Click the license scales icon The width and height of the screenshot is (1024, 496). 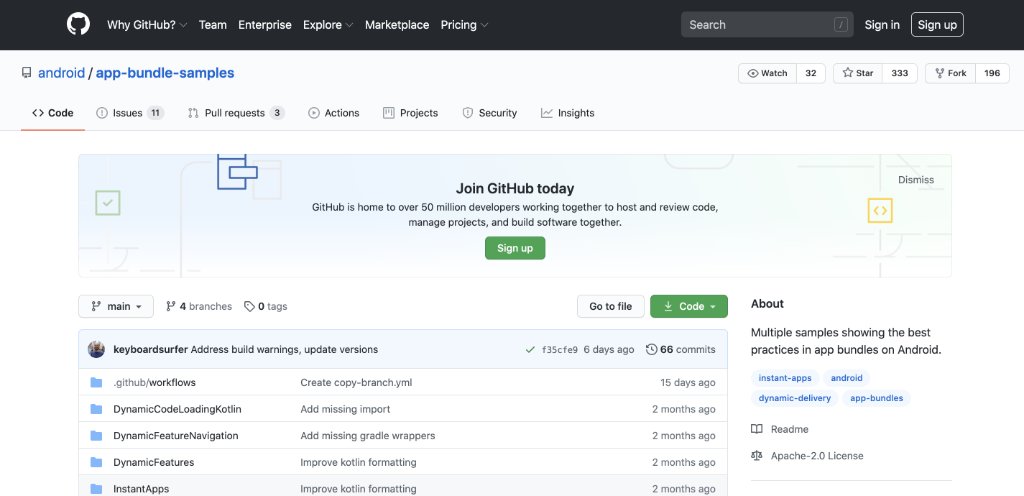click(757, 456)
